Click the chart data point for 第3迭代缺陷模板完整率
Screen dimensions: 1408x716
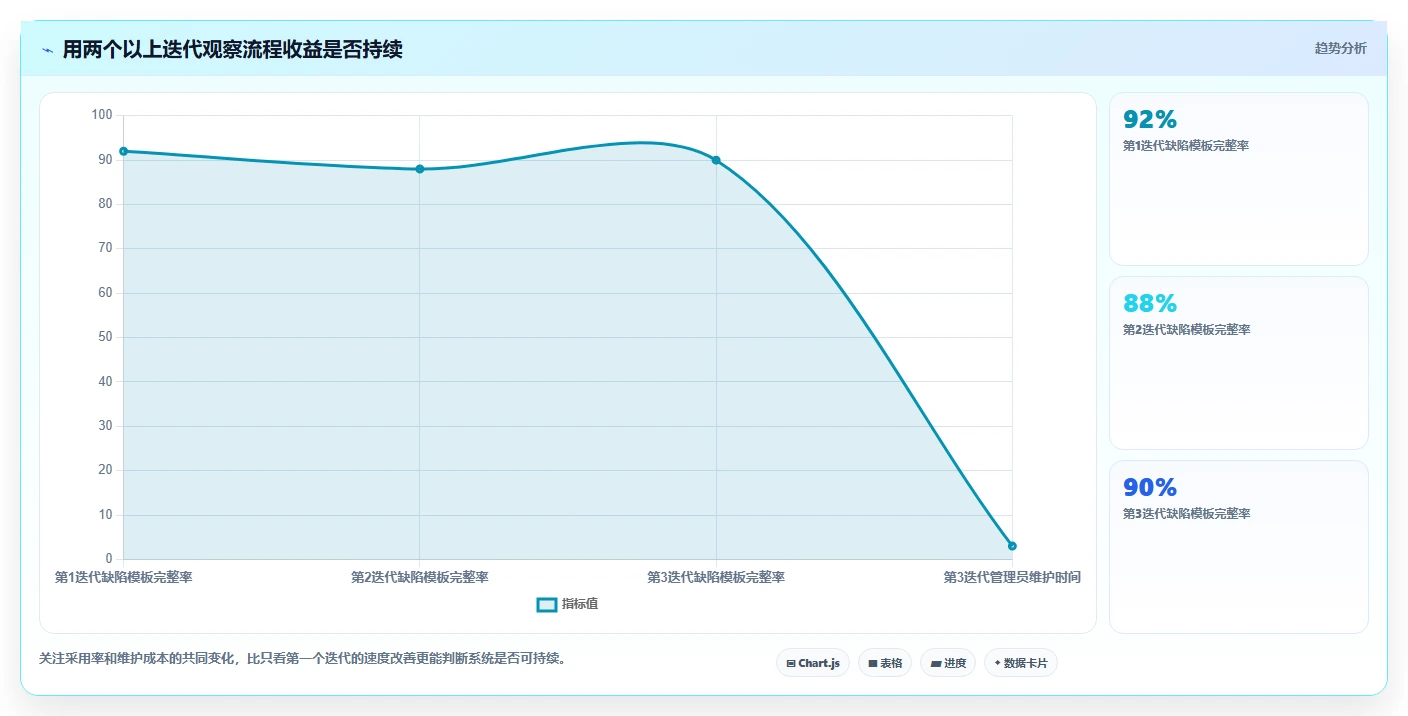(716, 160)
